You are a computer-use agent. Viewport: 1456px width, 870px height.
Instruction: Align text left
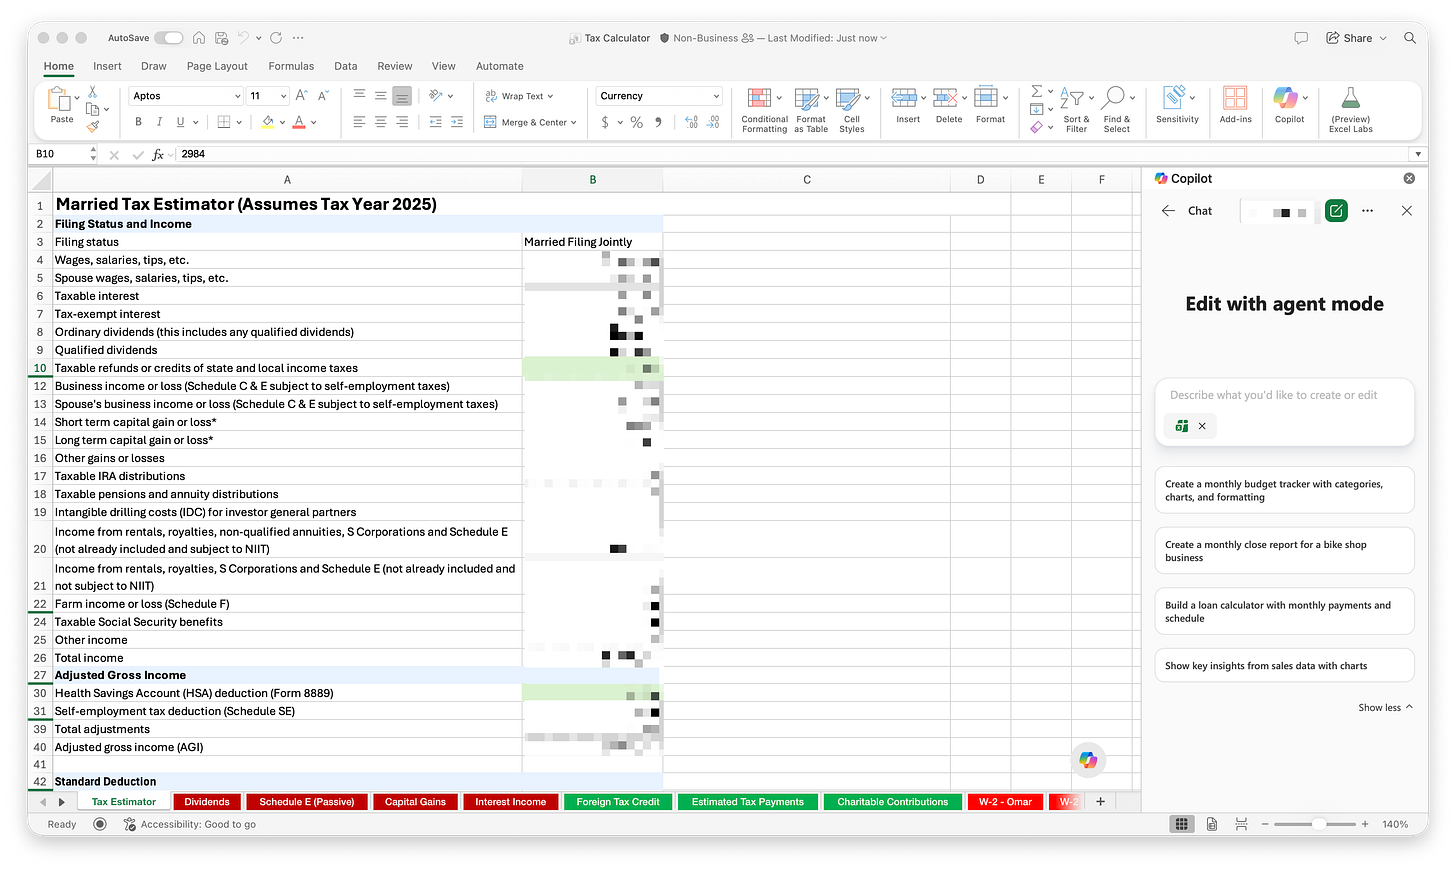point(359,122)
